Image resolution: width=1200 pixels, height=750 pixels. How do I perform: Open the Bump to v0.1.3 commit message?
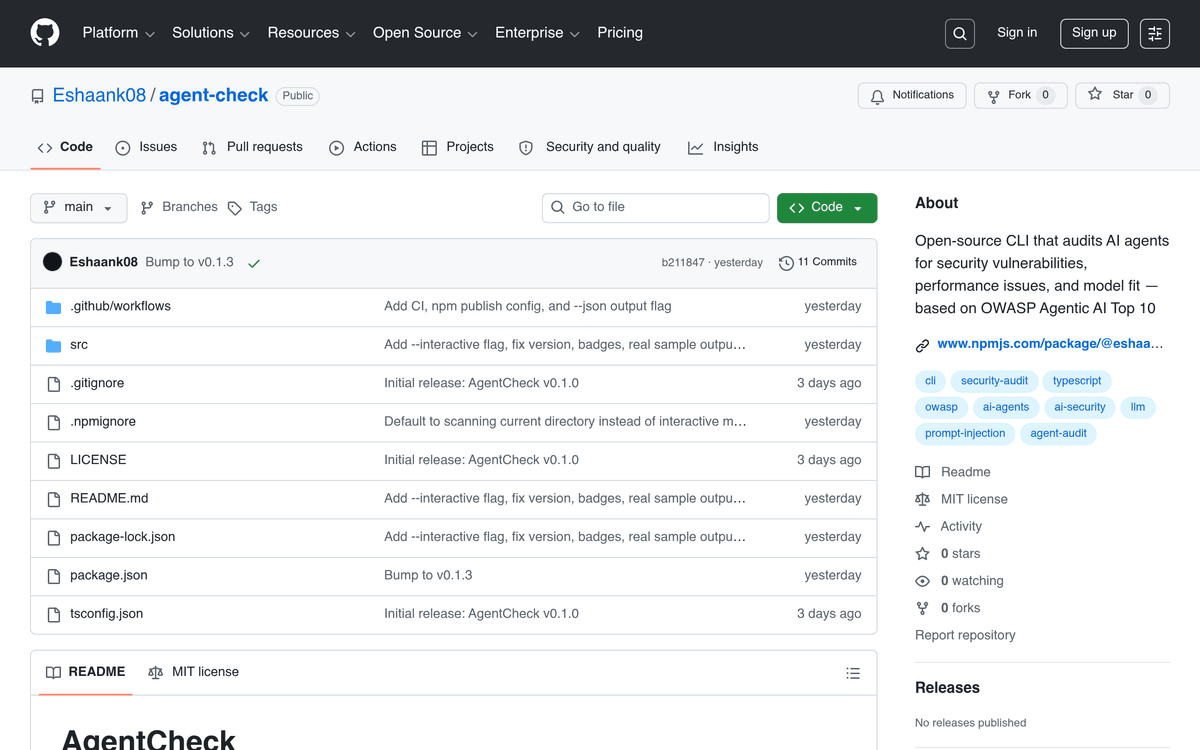pyautogui.click(x=189, y=262)
